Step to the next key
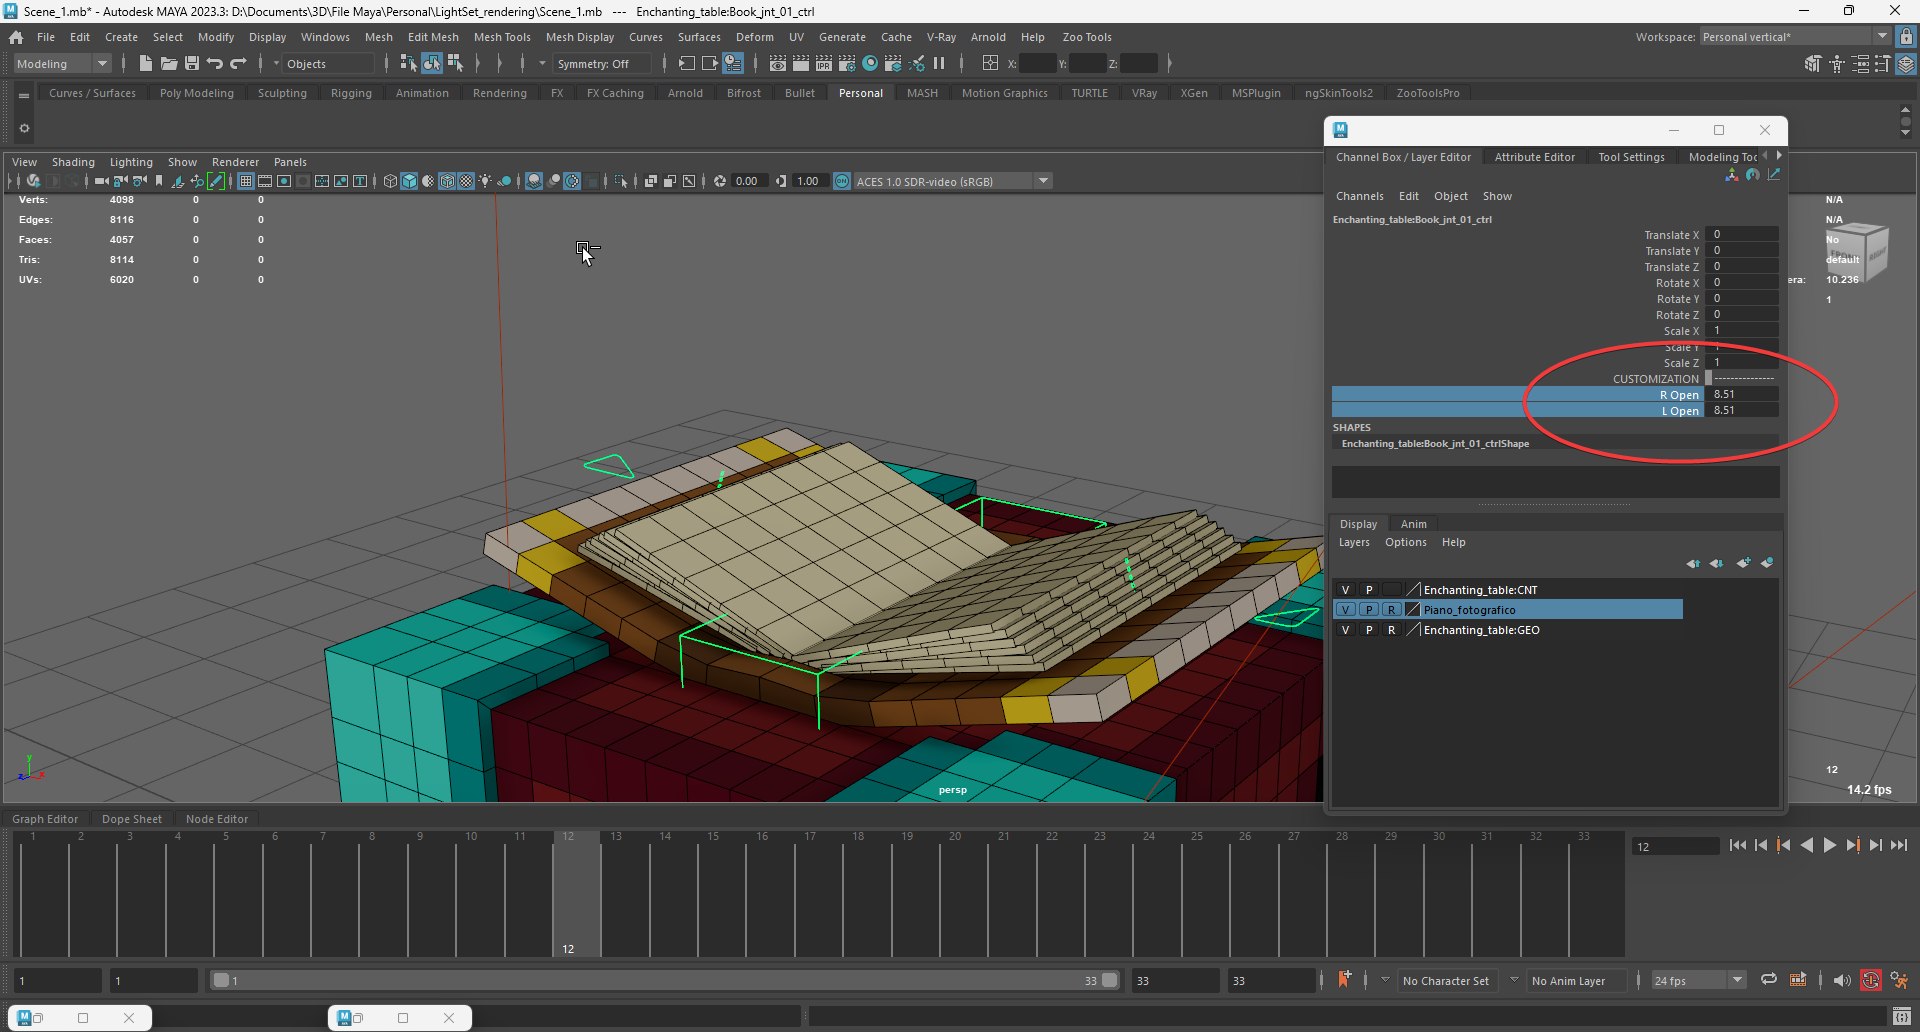Image resolution: width=1920 pixels, height=1032 pixels. click(x=1852, y=846)
